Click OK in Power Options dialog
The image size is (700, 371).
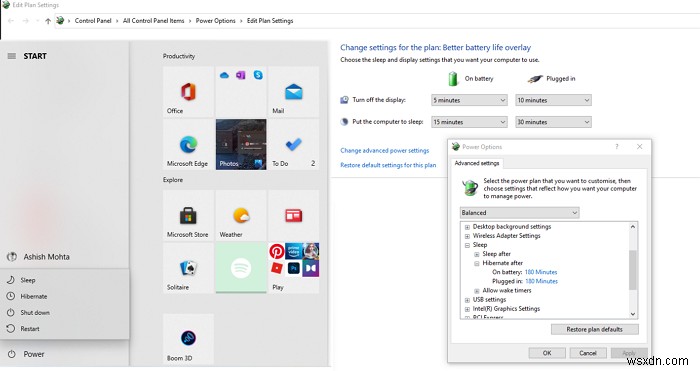pos(547,353)
